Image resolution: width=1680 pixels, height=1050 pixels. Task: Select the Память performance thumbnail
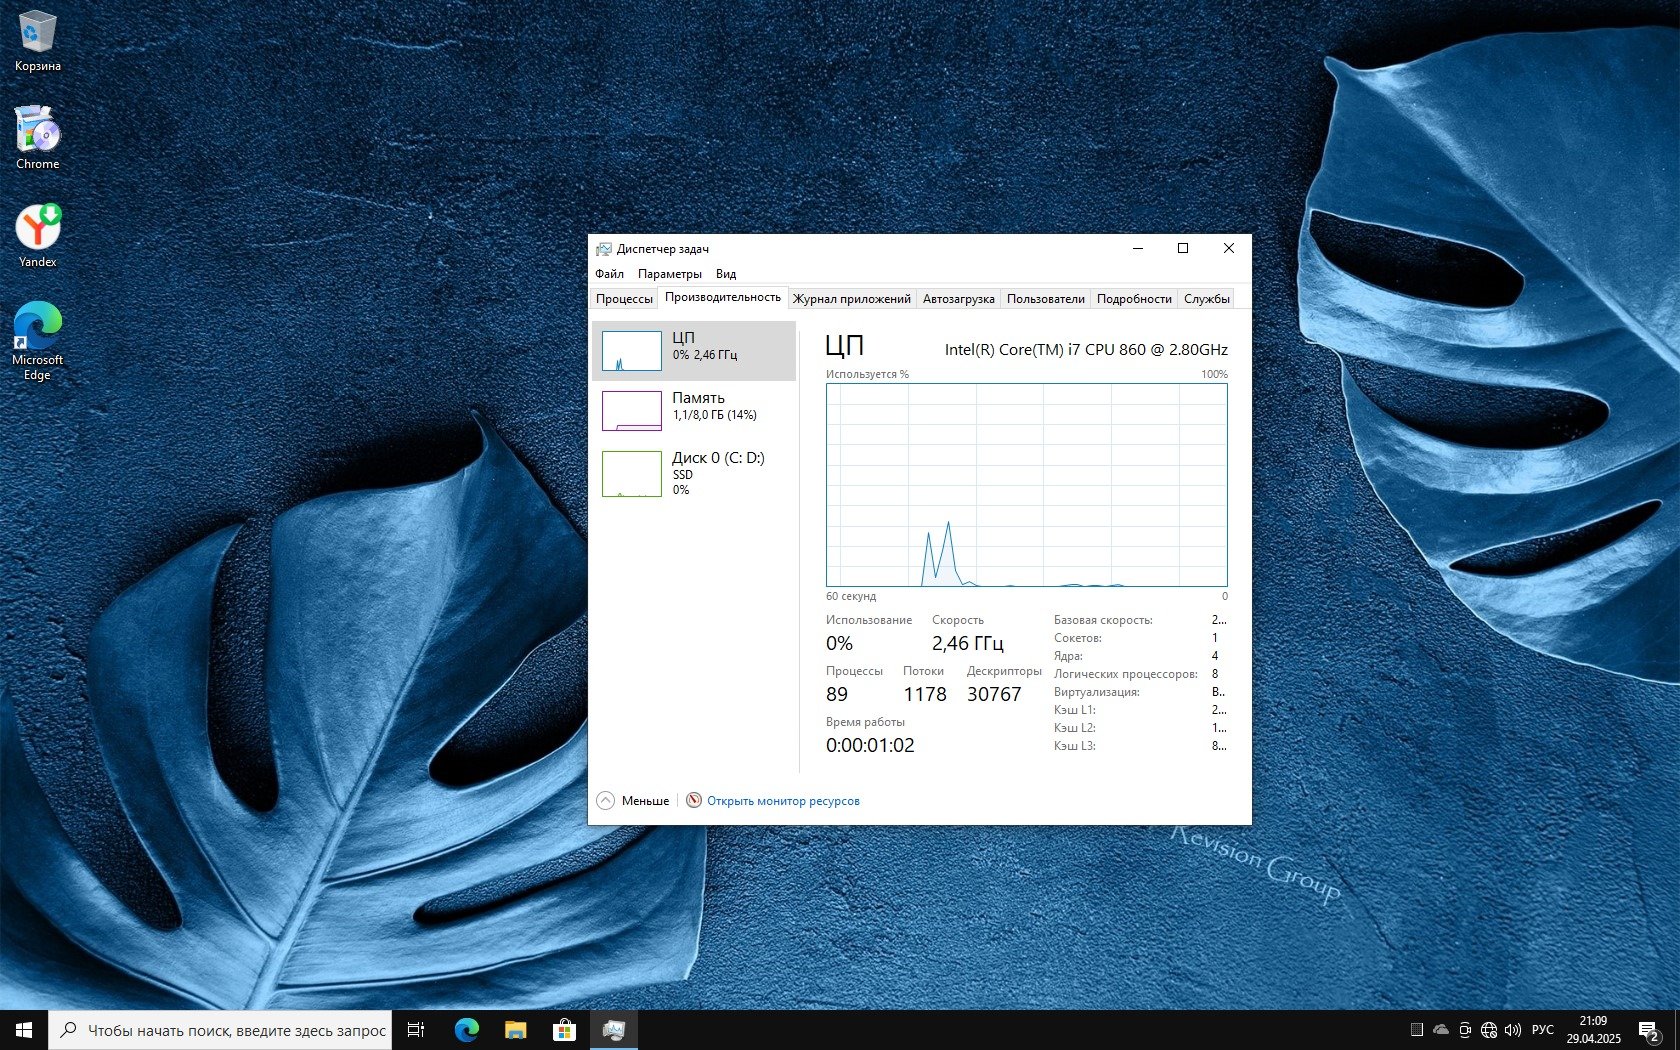[x=694, y=410]
